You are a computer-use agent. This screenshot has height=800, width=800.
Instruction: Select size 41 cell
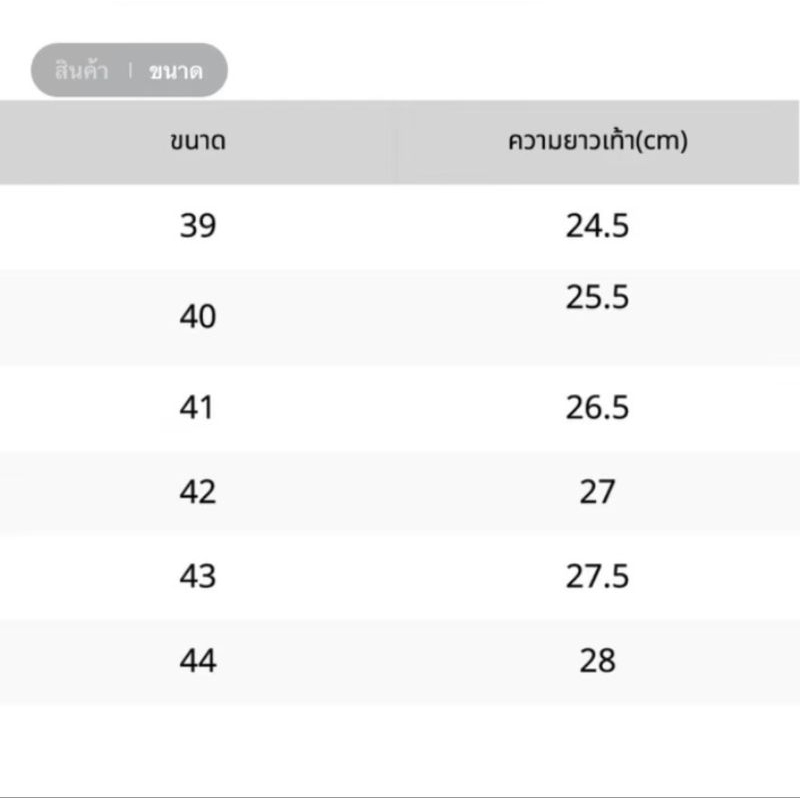pyautogui.click(x=196, y=407)
